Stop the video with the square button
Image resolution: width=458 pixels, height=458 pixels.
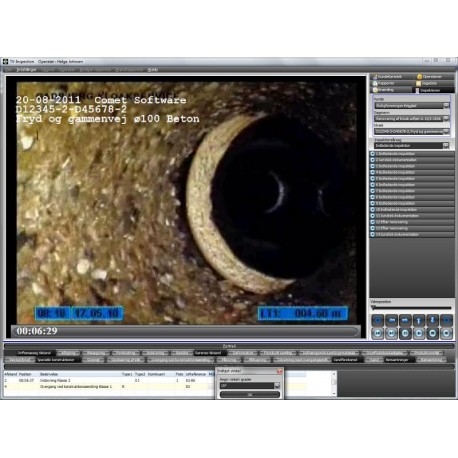coord(433,333)
